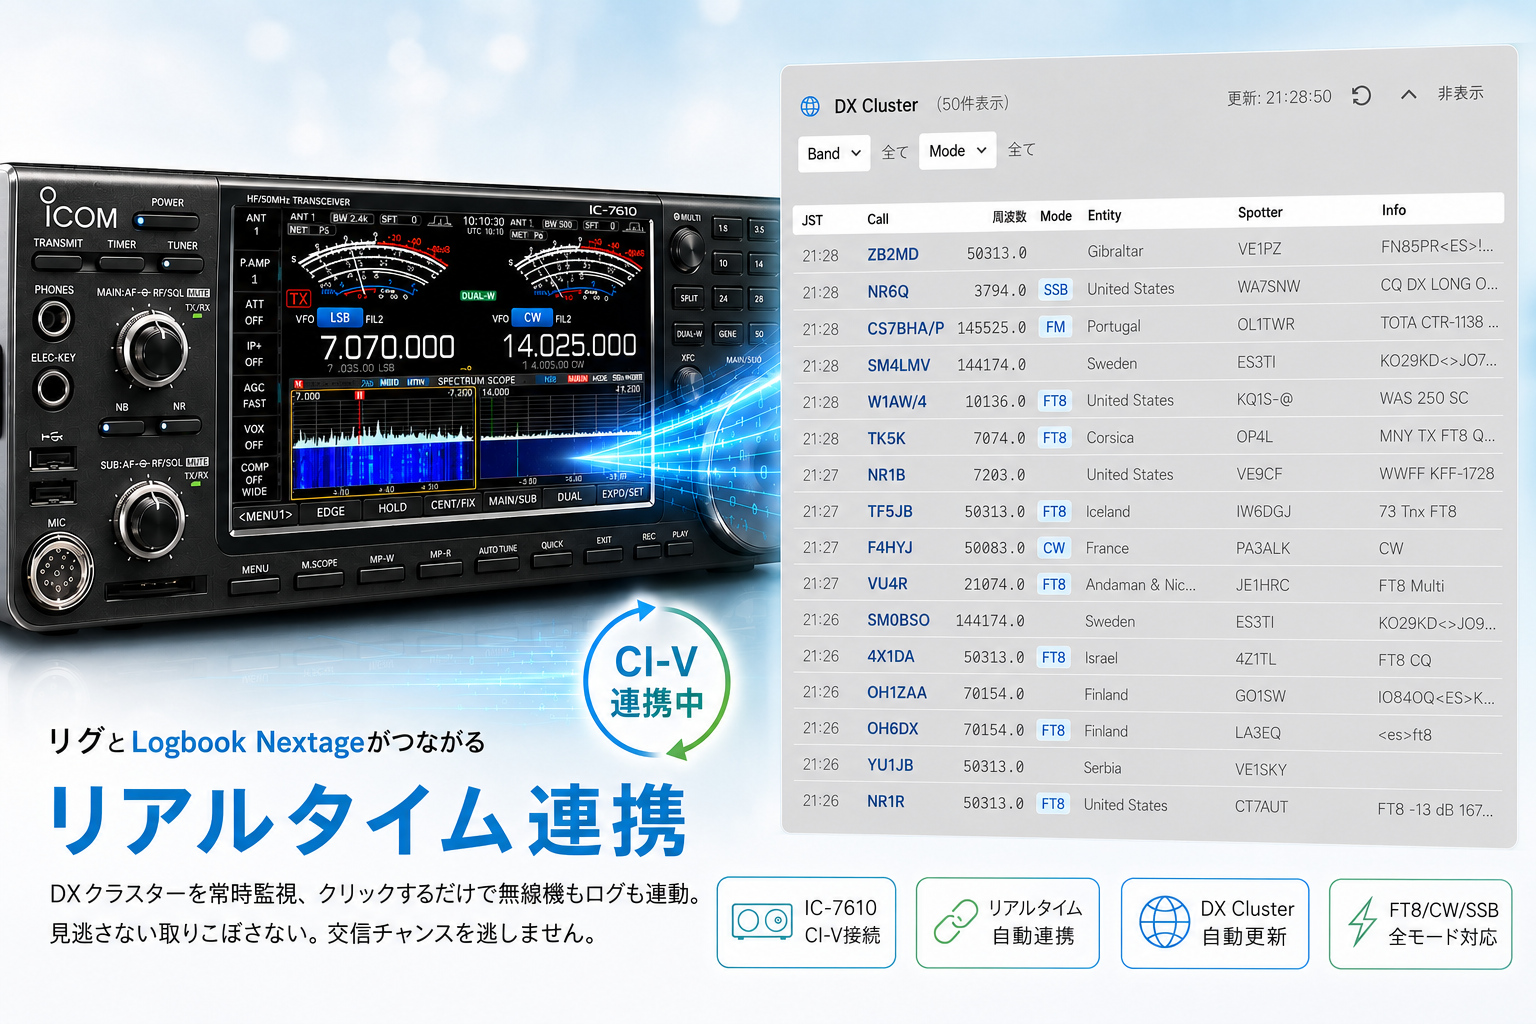1536x1024 pixels.
Task: Select callsign W1AW/4 spot
Action: [896, 402]
